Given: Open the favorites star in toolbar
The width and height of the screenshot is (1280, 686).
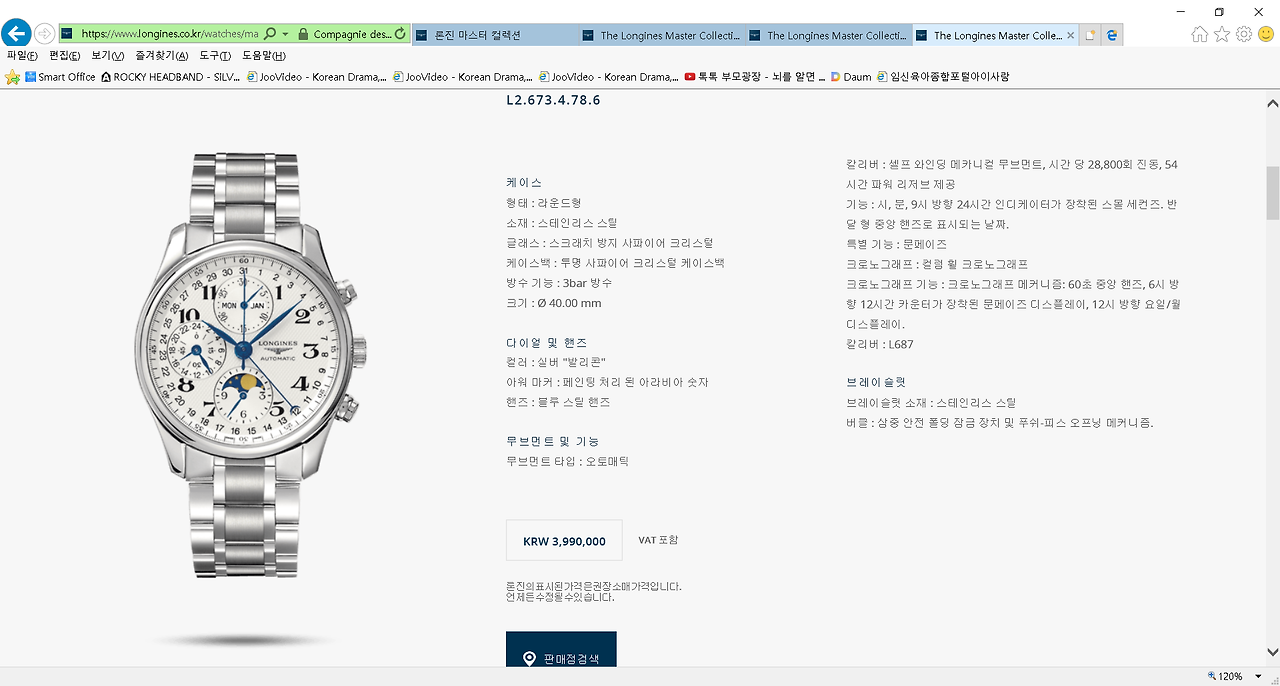Looking at the screenshot, I should pos(1222,34).
